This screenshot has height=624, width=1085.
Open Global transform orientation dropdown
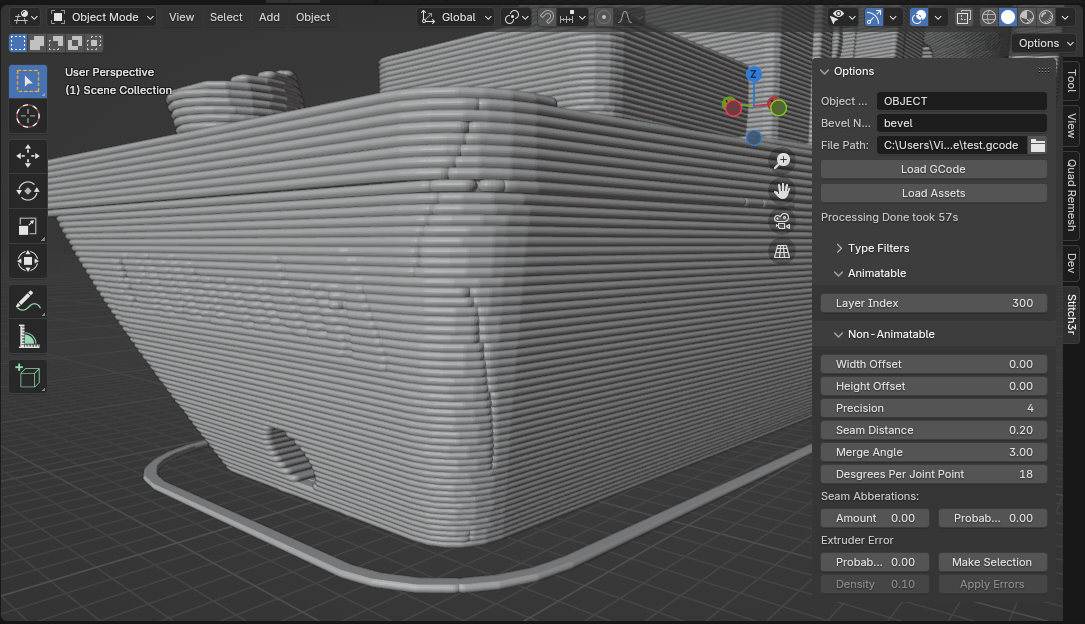click(456, 17)
